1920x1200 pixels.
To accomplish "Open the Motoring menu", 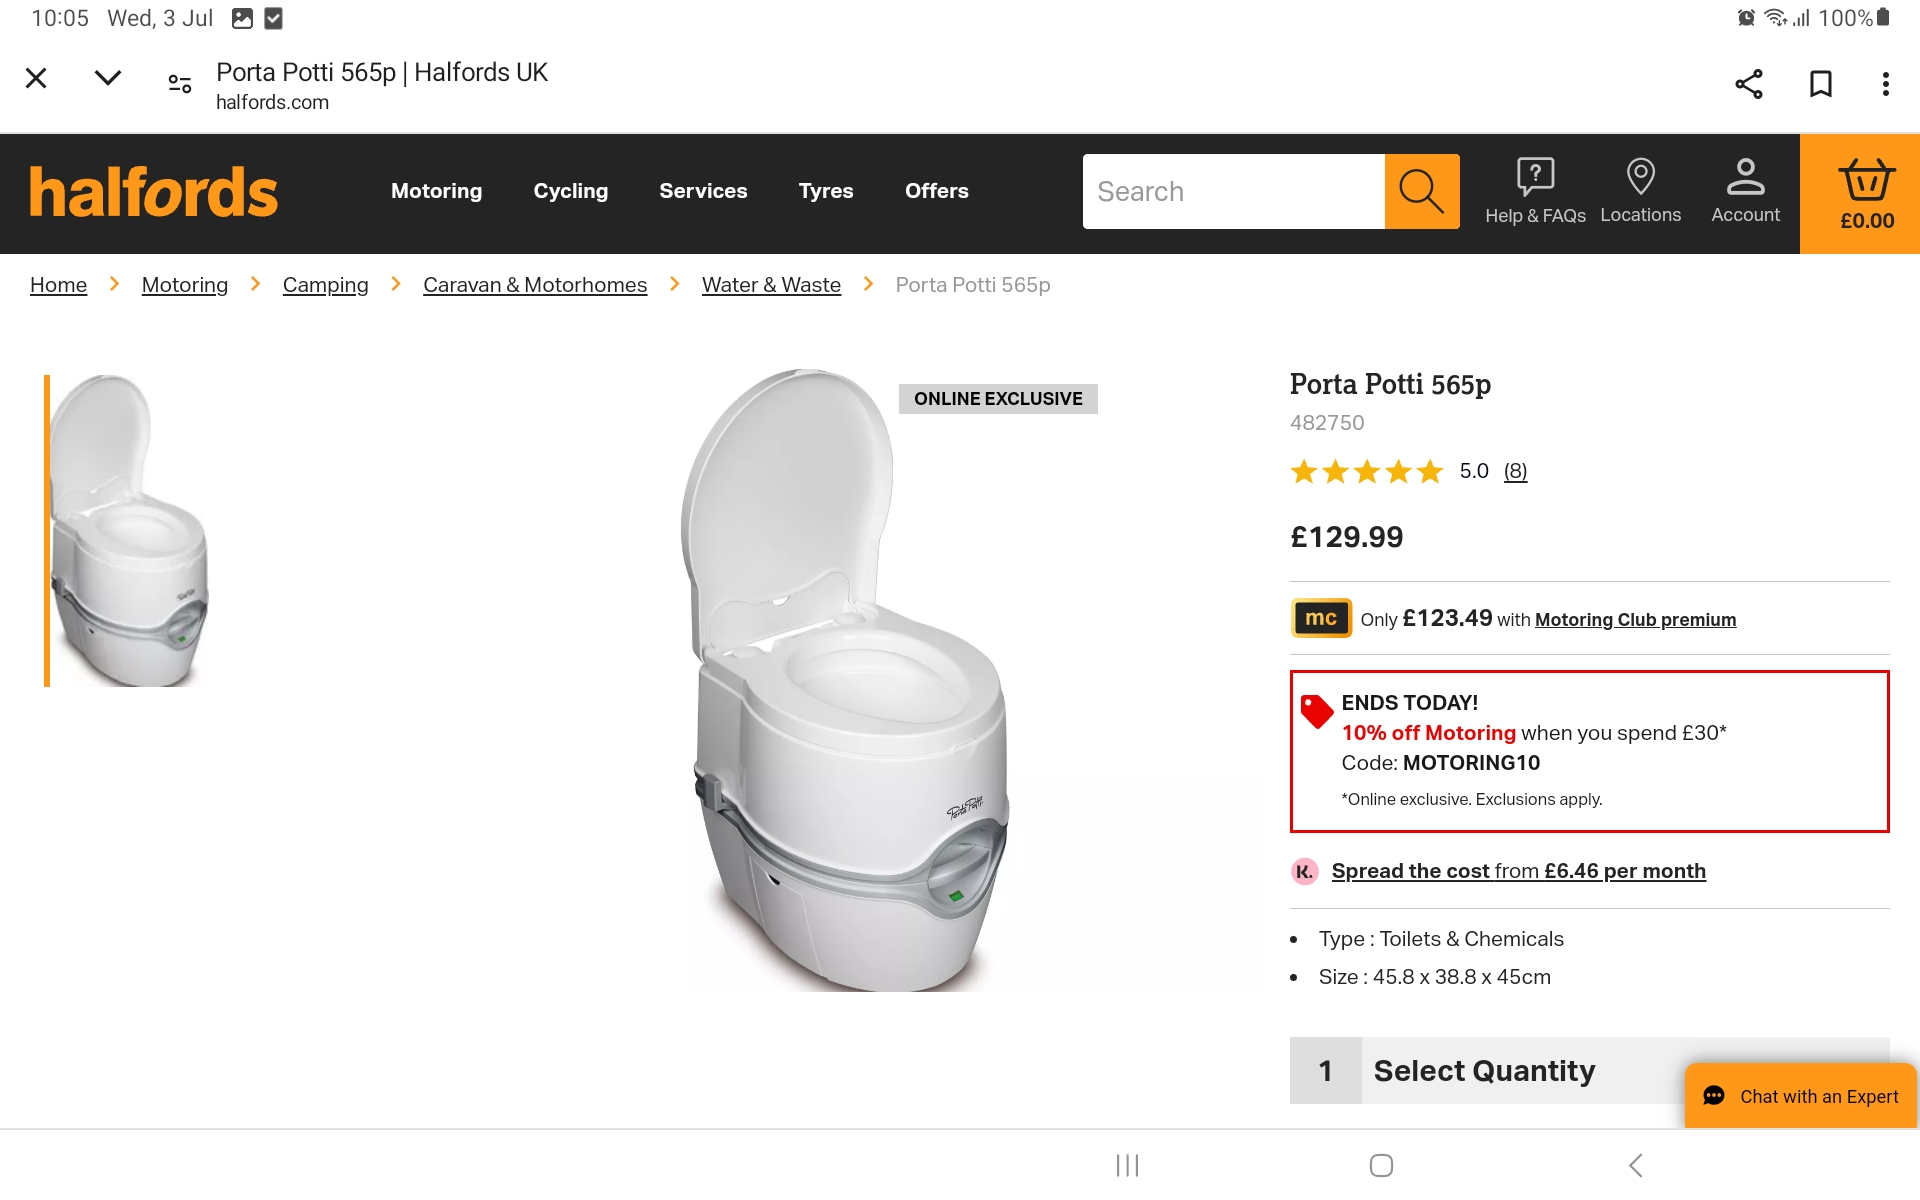I will 436,191.
